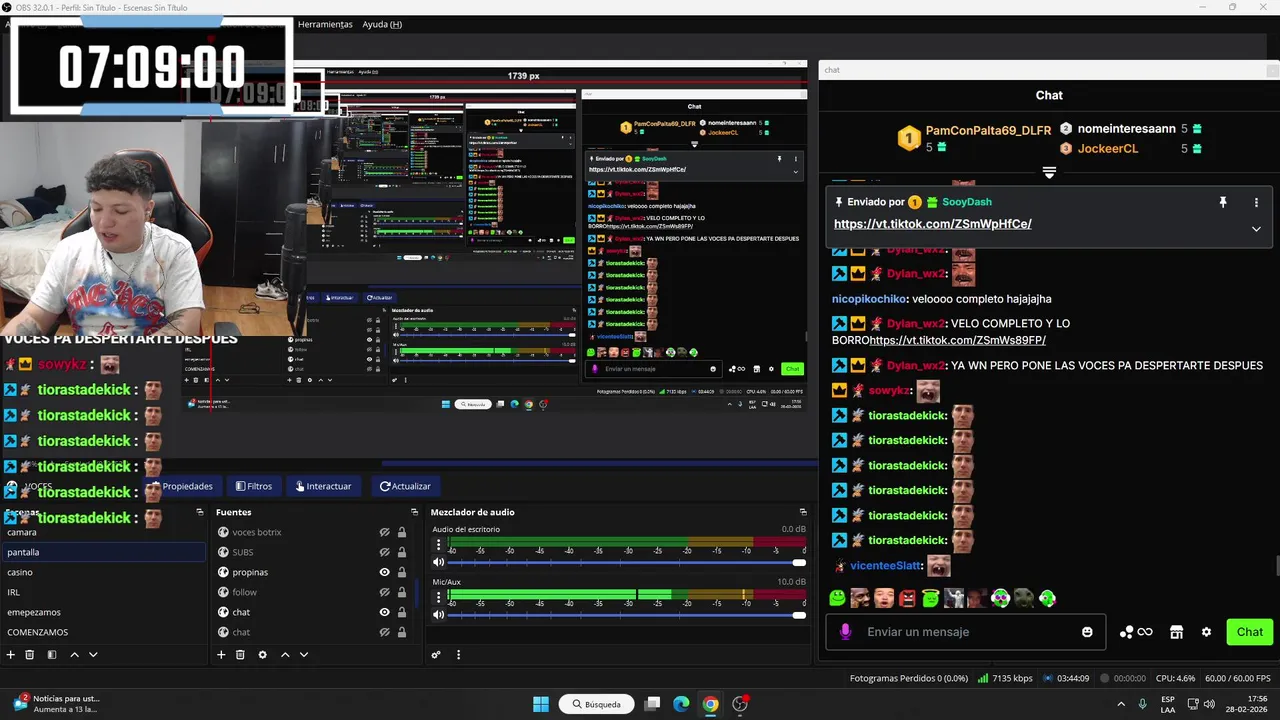Open Herramientas menu
This screenshot has height=720, width=1280.
coord(325,24)
